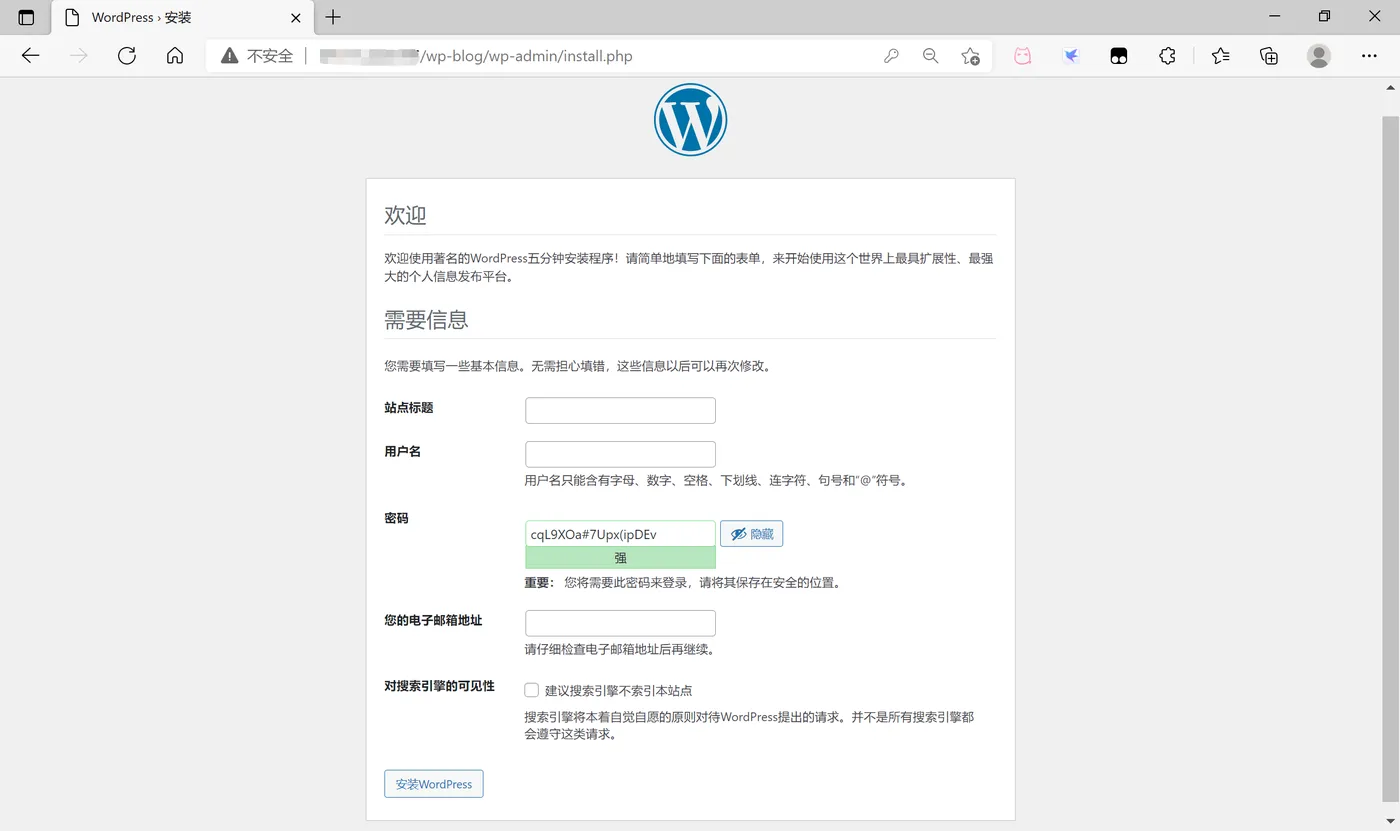The height and width of the screenshot is (831, 1400).
Task: Focus the 您的电子邮箱地址 input field
Action: [620, 623]
